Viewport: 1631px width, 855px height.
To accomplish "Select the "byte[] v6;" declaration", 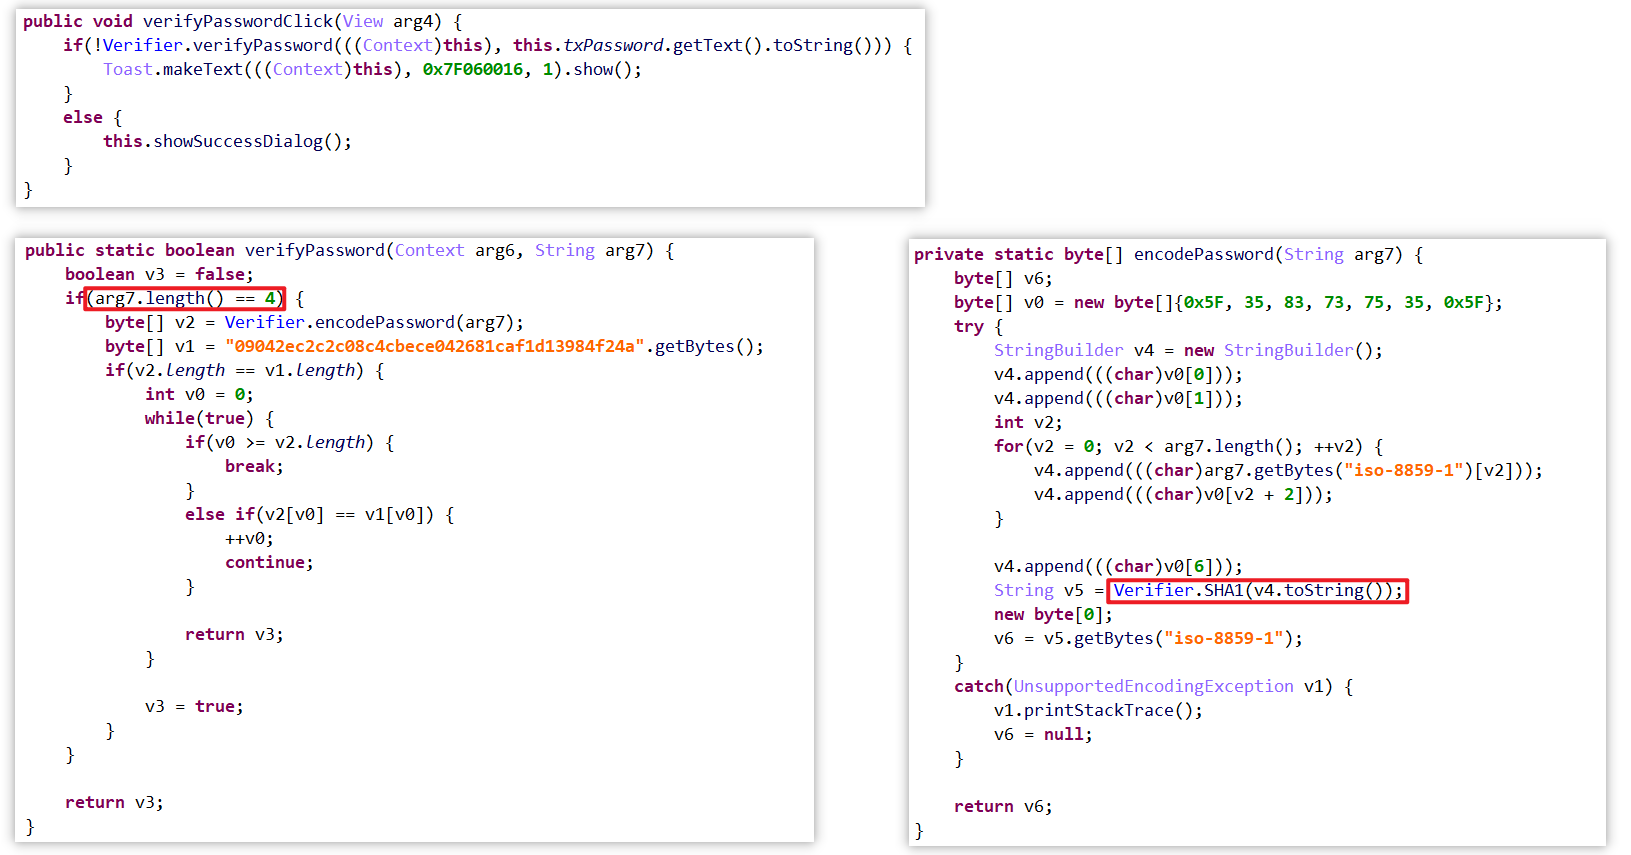I will tap(1004, 278).
